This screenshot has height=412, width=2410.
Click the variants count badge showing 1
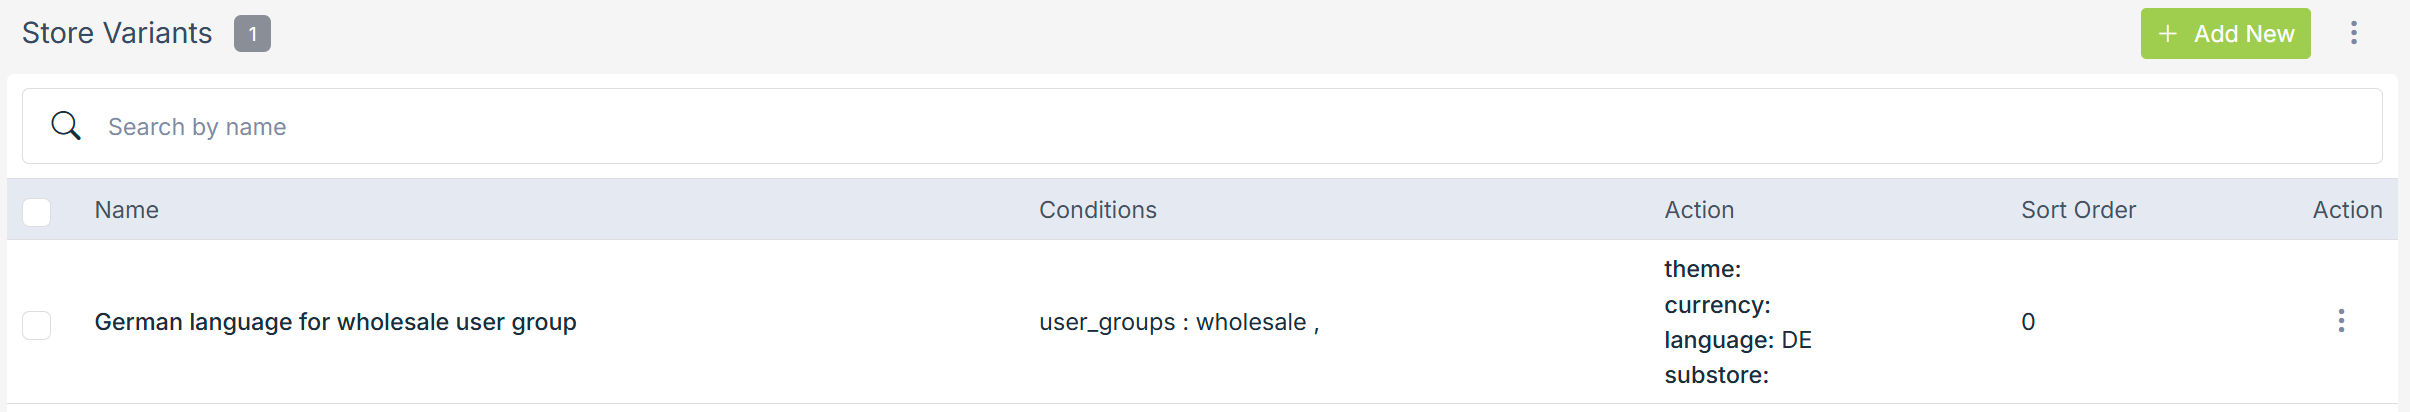(x=252, y=34)
